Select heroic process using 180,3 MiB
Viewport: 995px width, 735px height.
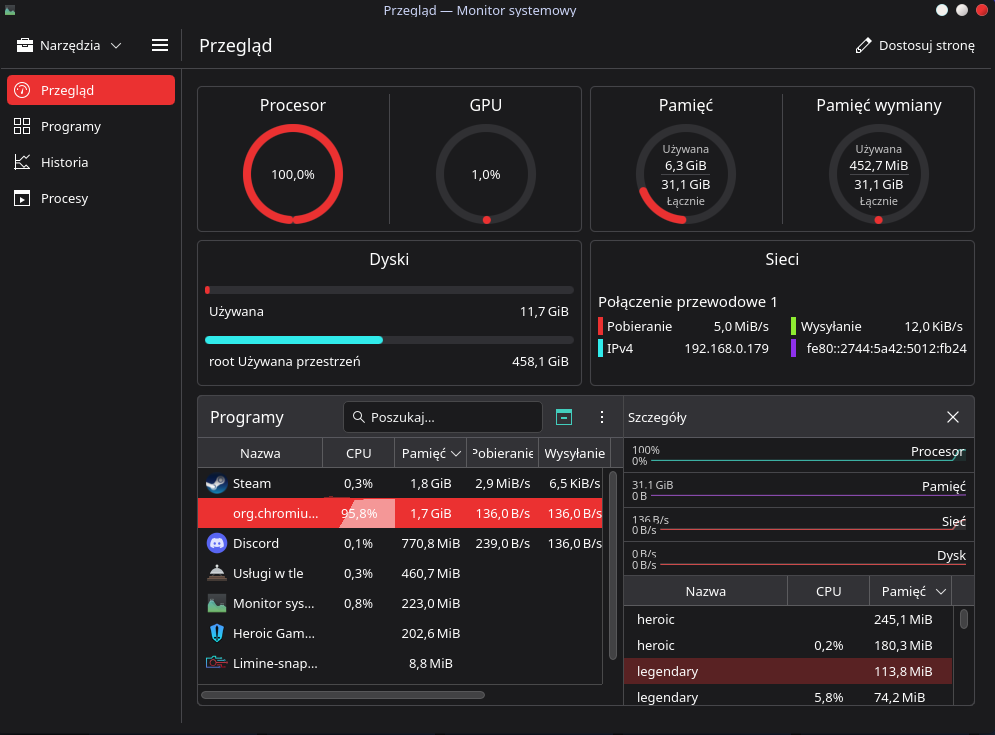click(787, 646)
